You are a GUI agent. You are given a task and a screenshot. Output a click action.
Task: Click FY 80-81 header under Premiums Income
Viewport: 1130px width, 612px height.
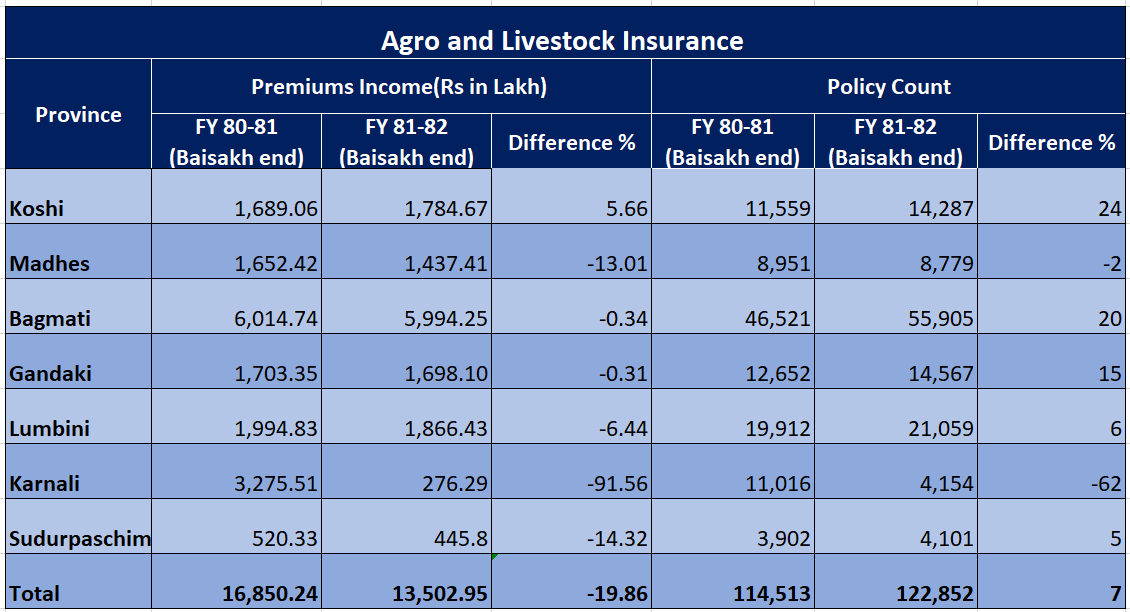point(237,142)
